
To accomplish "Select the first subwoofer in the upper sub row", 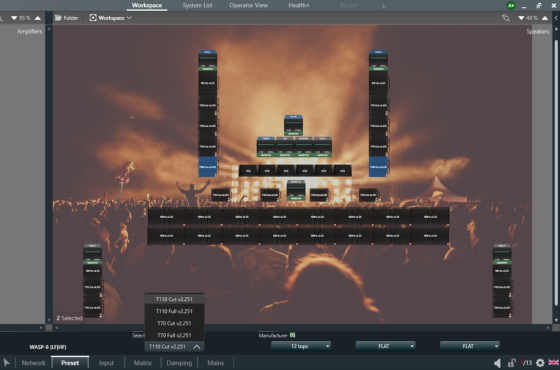I will tap(166, 217).
